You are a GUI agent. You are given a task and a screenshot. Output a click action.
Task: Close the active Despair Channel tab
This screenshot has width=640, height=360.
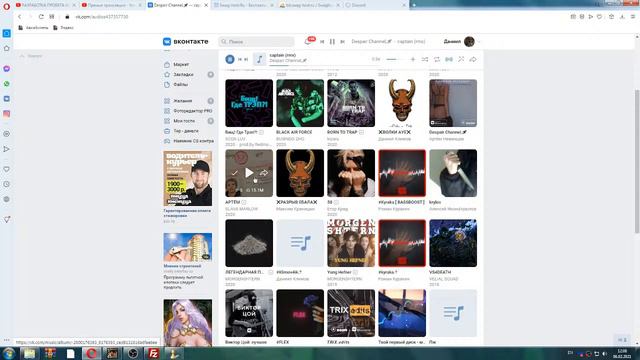point(206,5)
